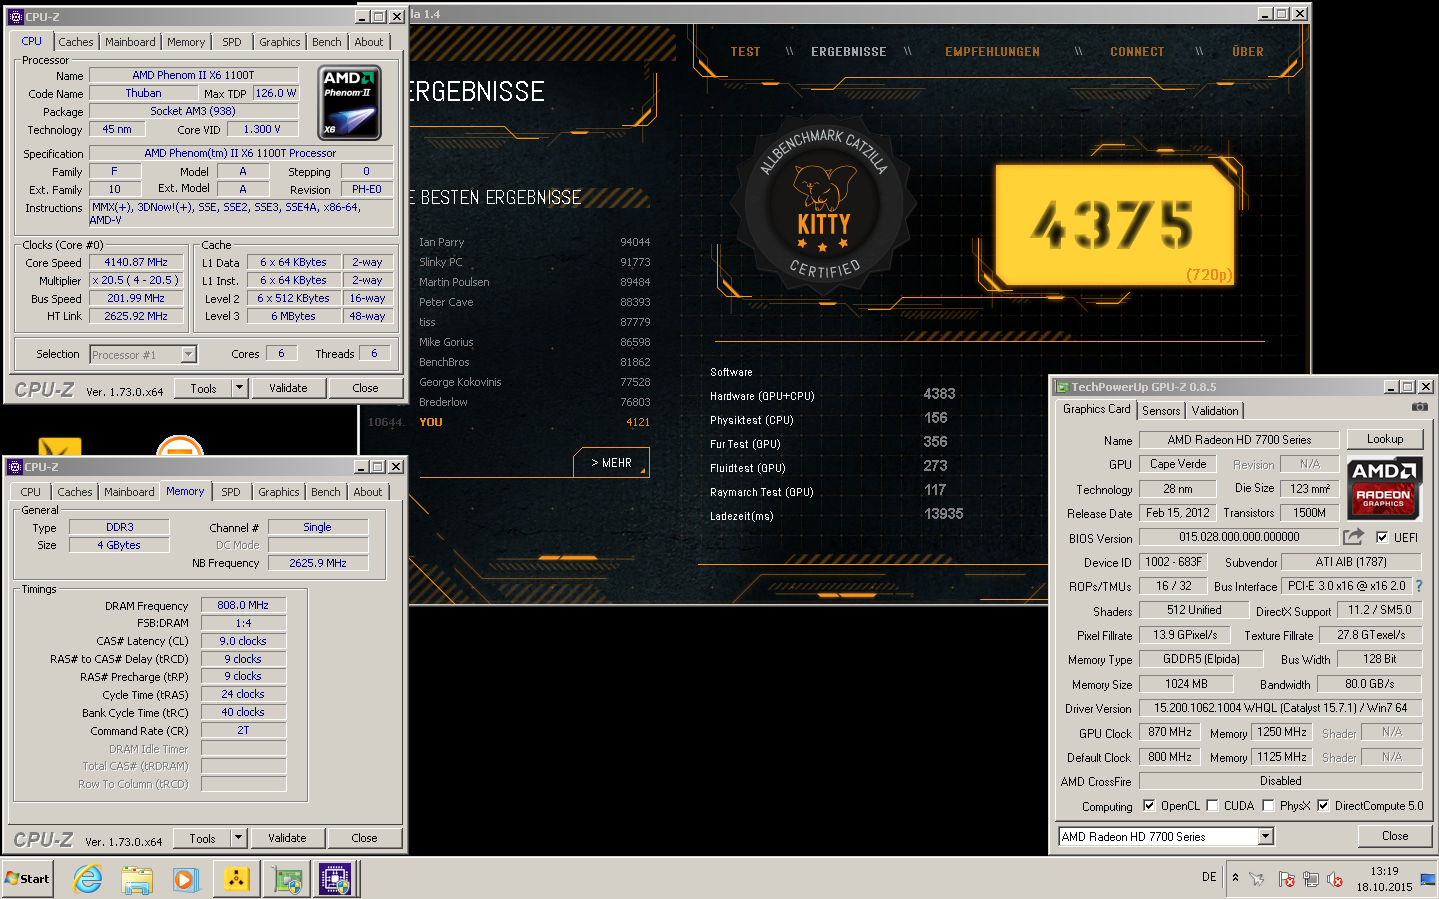Open the About tab in memory CPU-Z window
The height and width of the screenshot is (899, 1439).
coord(368,492)
